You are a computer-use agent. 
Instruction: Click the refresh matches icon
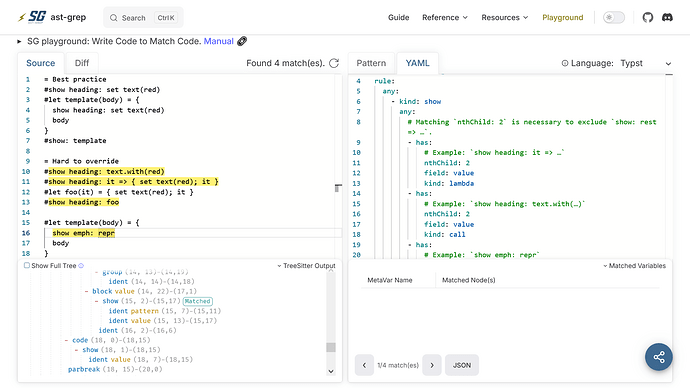coord(334,63)
